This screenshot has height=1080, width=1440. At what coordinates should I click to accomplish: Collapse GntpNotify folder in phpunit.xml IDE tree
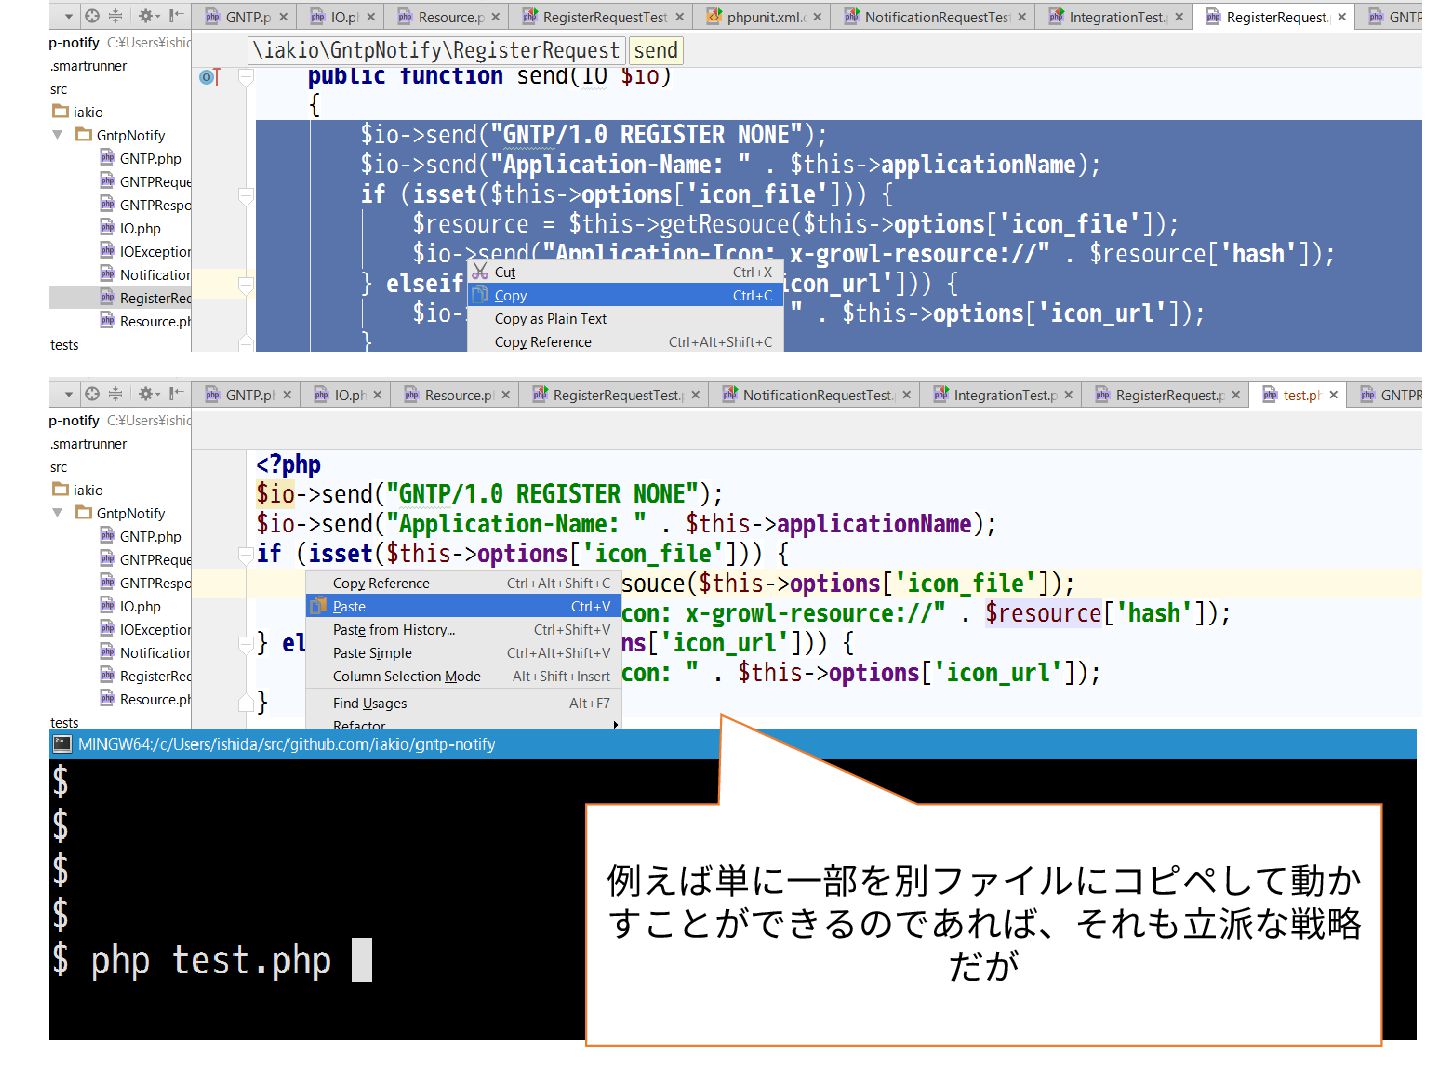coord(57,135)
